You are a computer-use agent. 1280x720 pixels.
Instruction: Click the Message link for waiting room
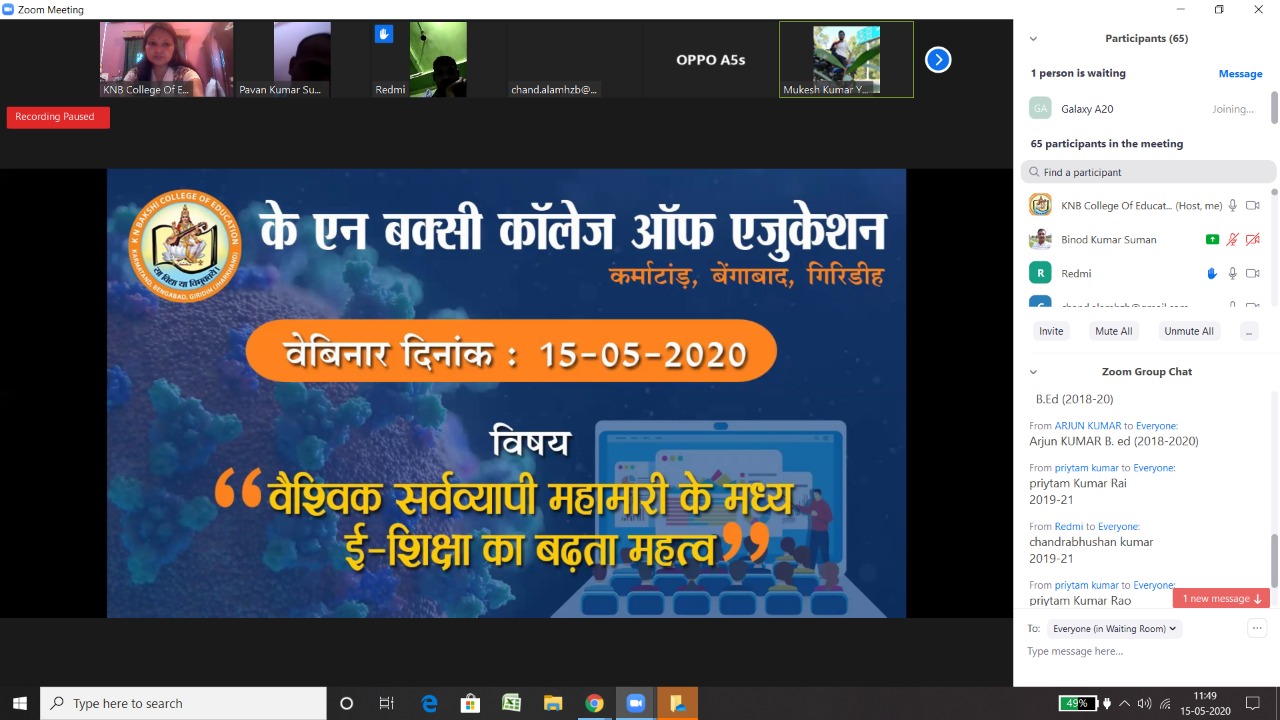click(x=1240, y=74)
